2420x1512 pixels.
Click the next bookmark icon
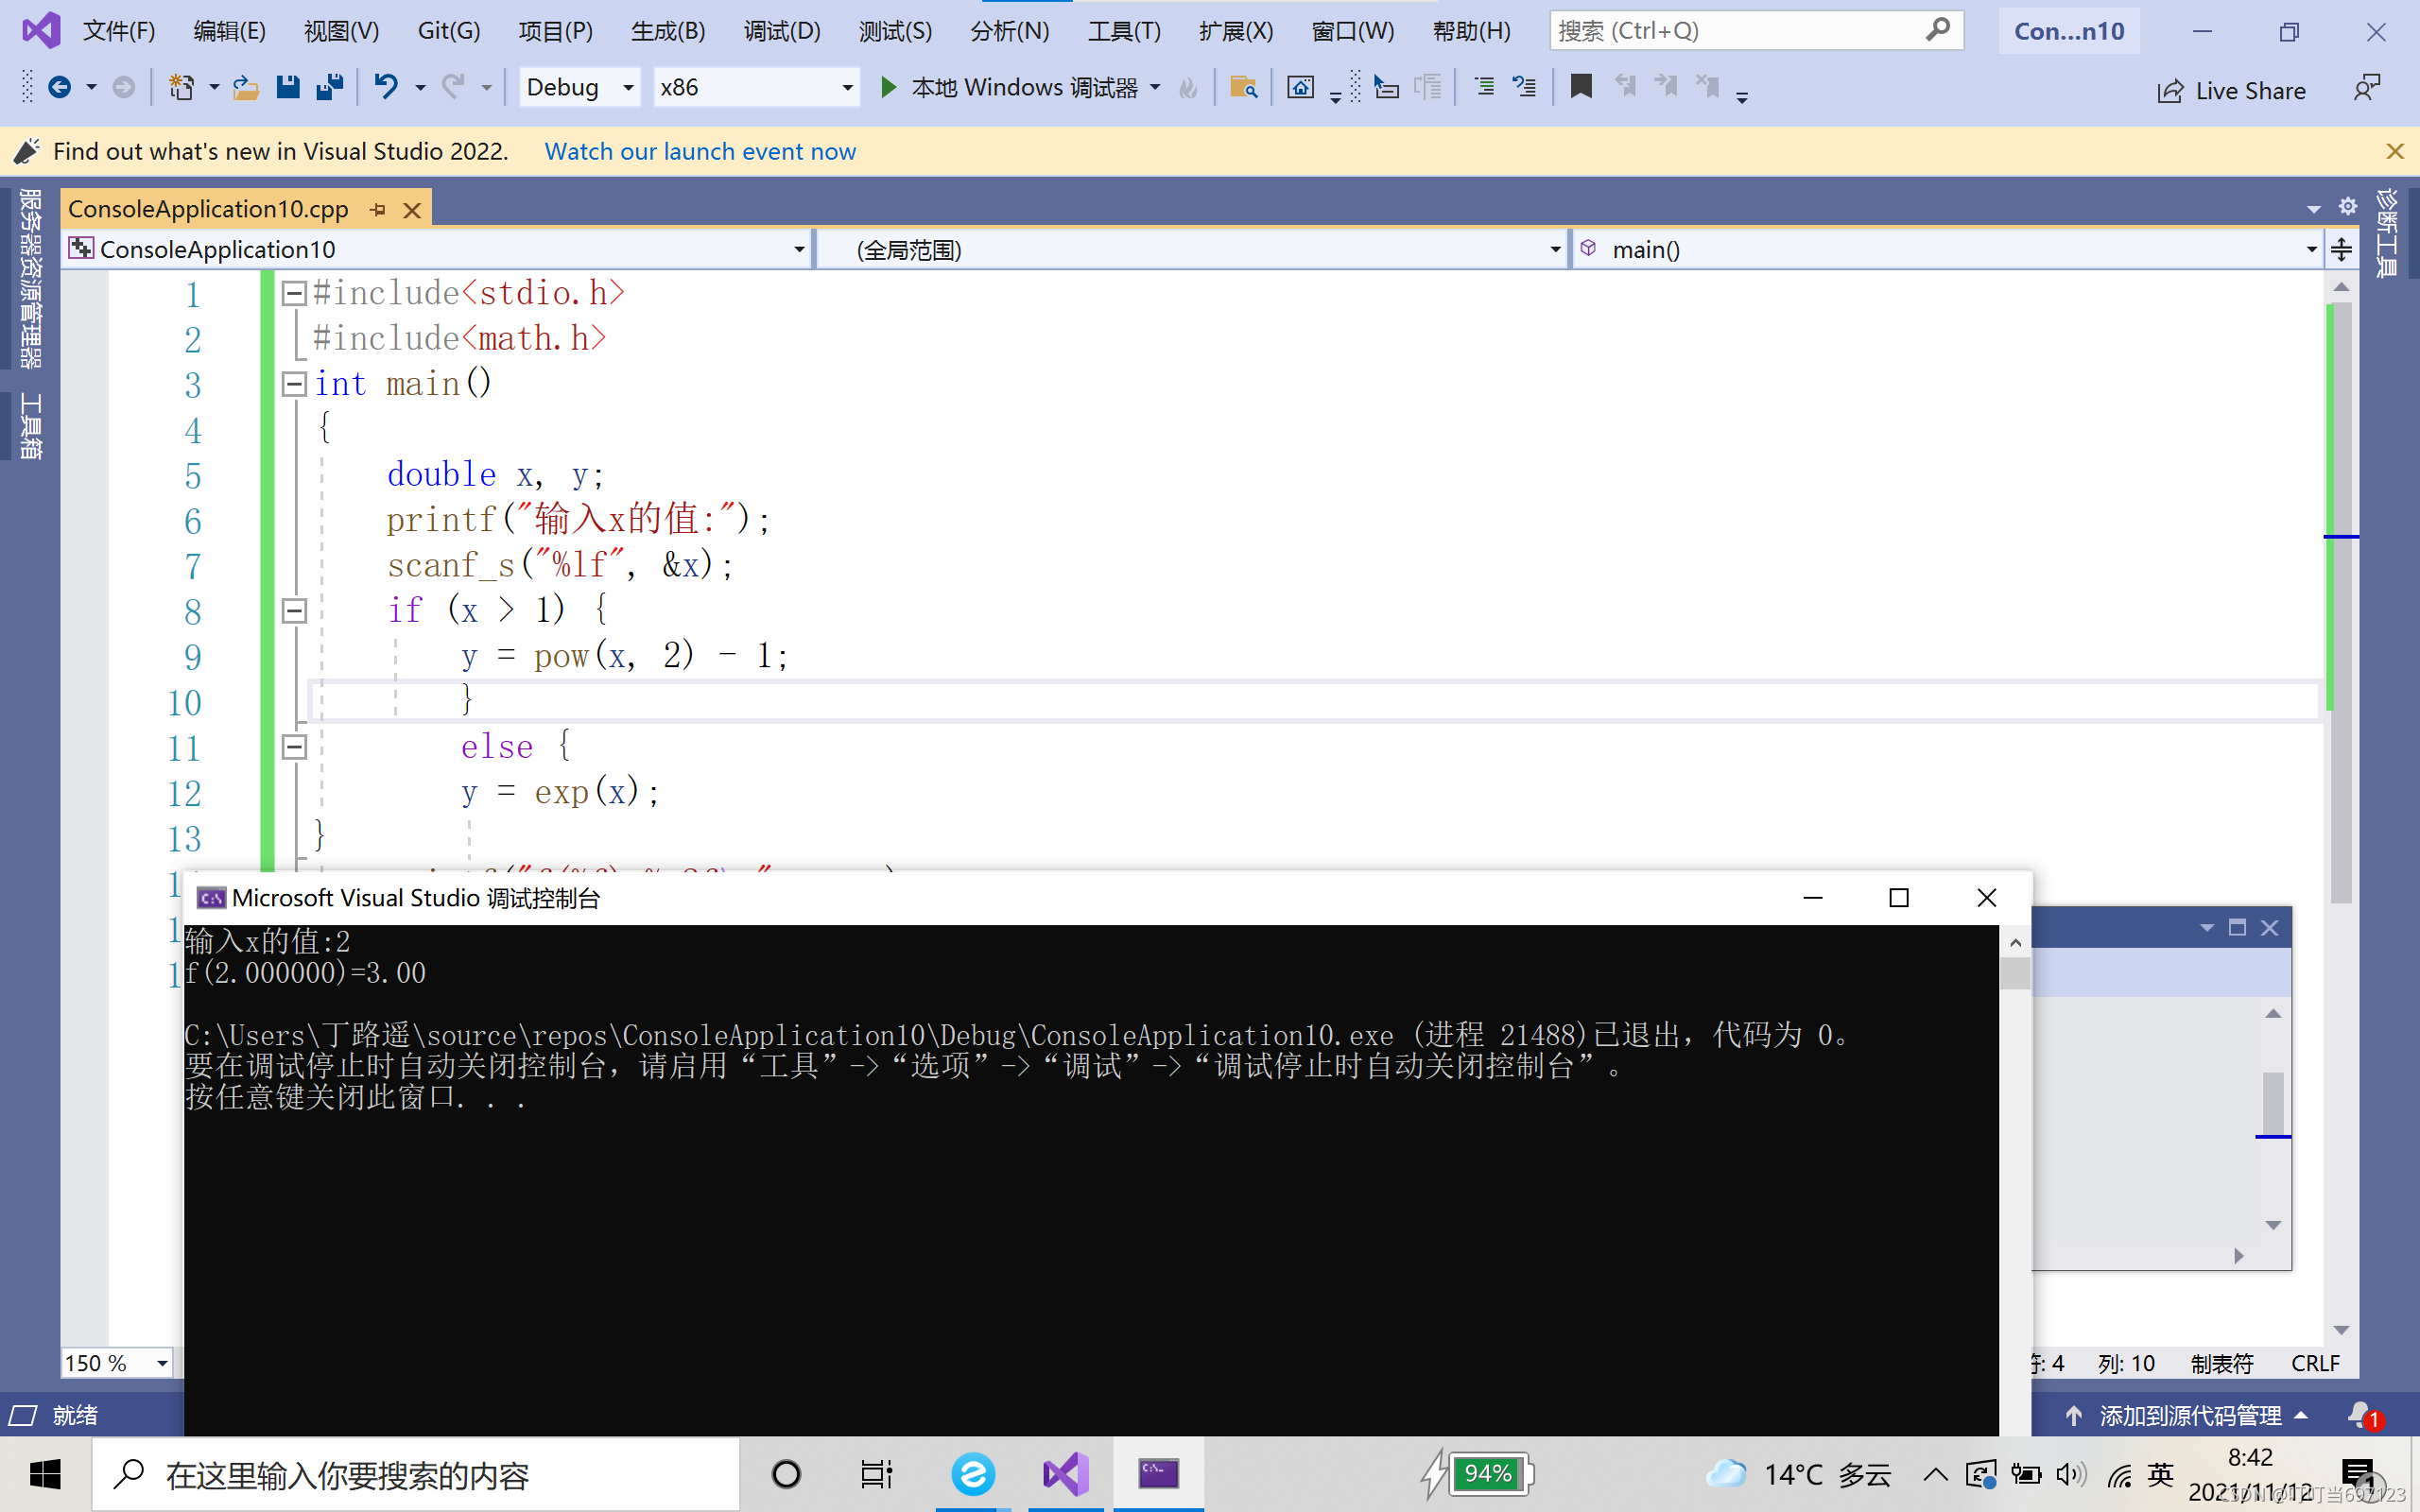click(x=1666, y=88)
